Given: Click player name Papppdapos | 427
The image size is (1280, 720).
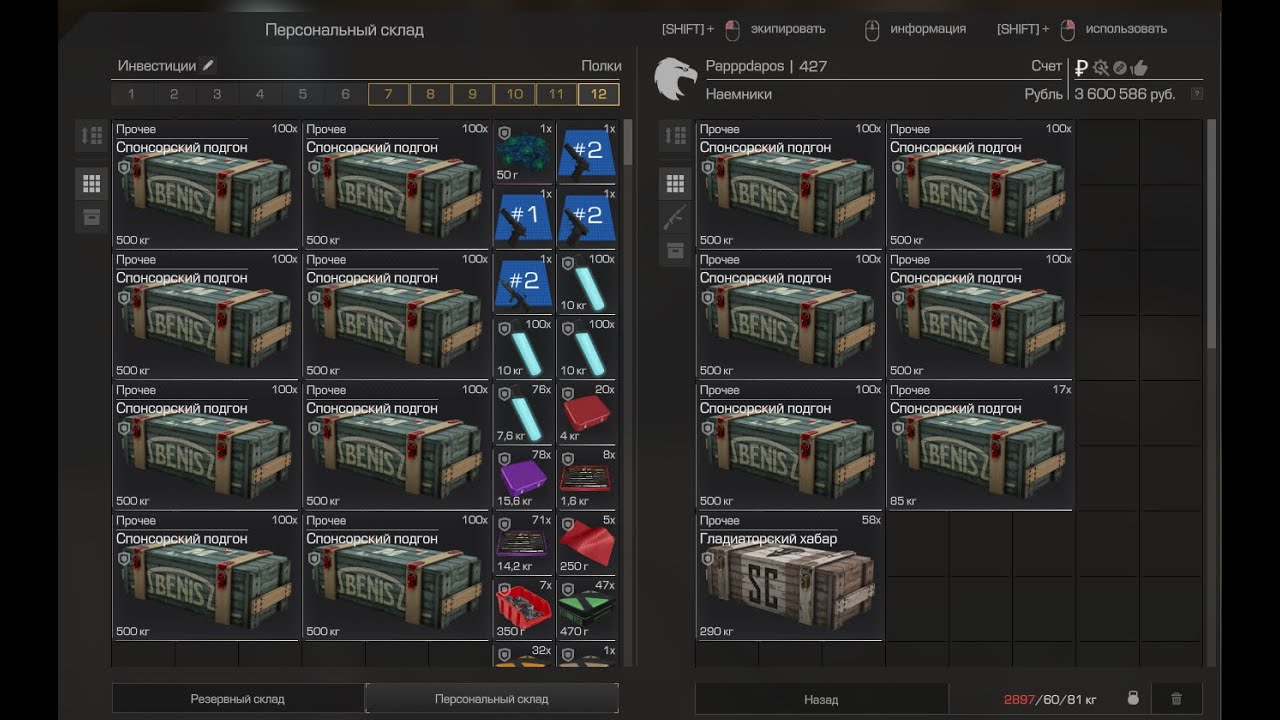Looking at the screenshot, I should tap(766, 67).
